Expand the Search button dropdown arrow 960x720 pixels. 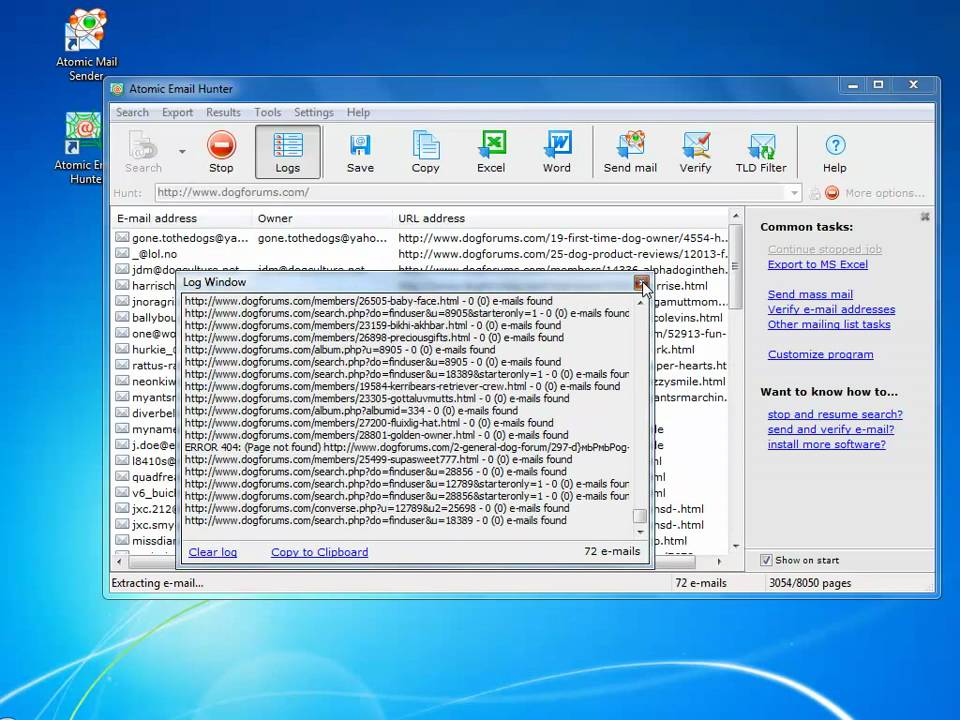[x=182, y=151]
